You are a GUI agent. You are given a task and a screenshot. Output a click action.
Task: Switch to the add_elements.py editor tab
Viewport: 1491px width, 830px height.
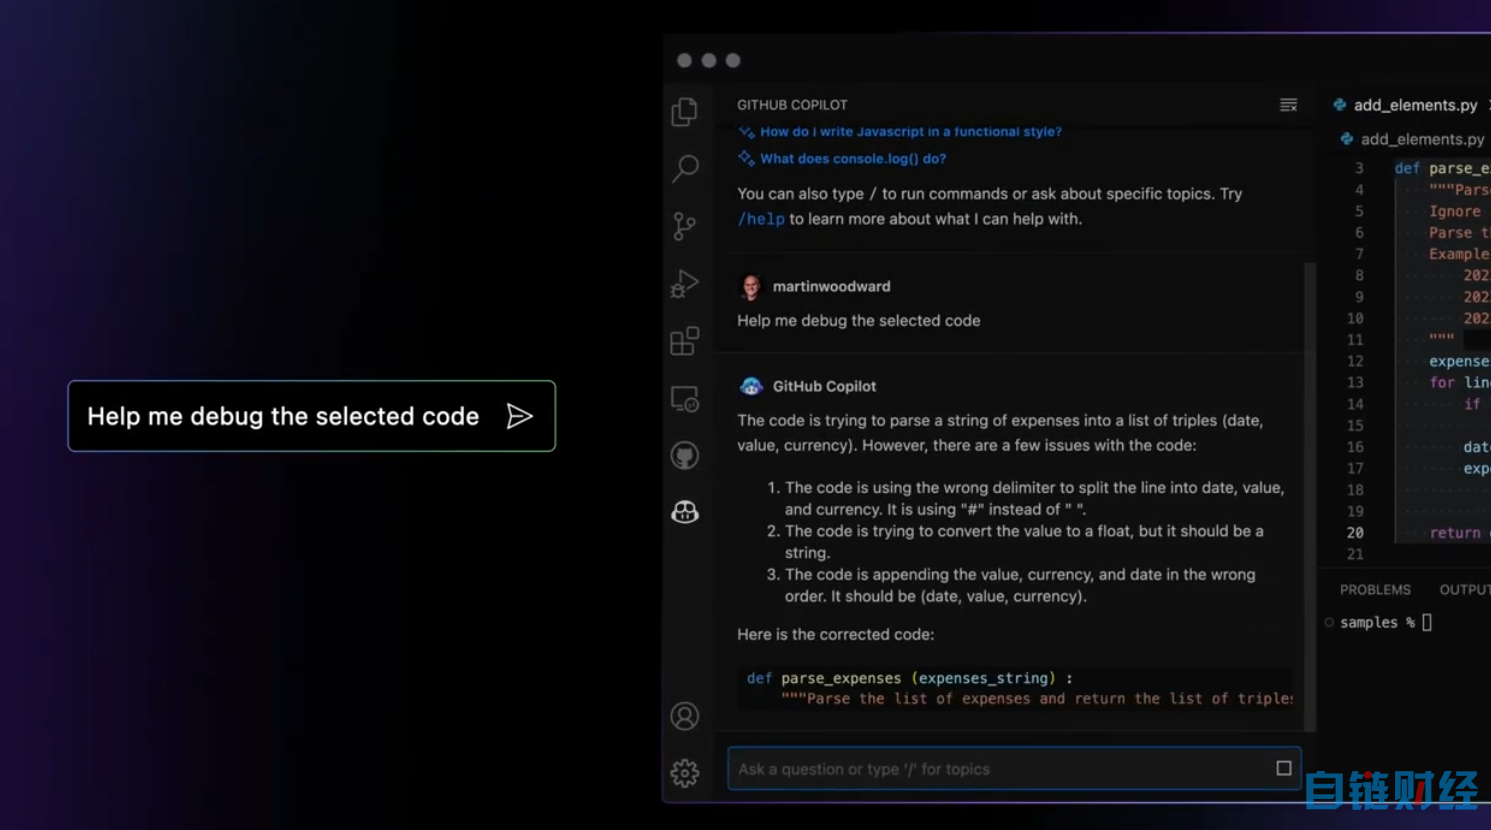(1414, 105)
